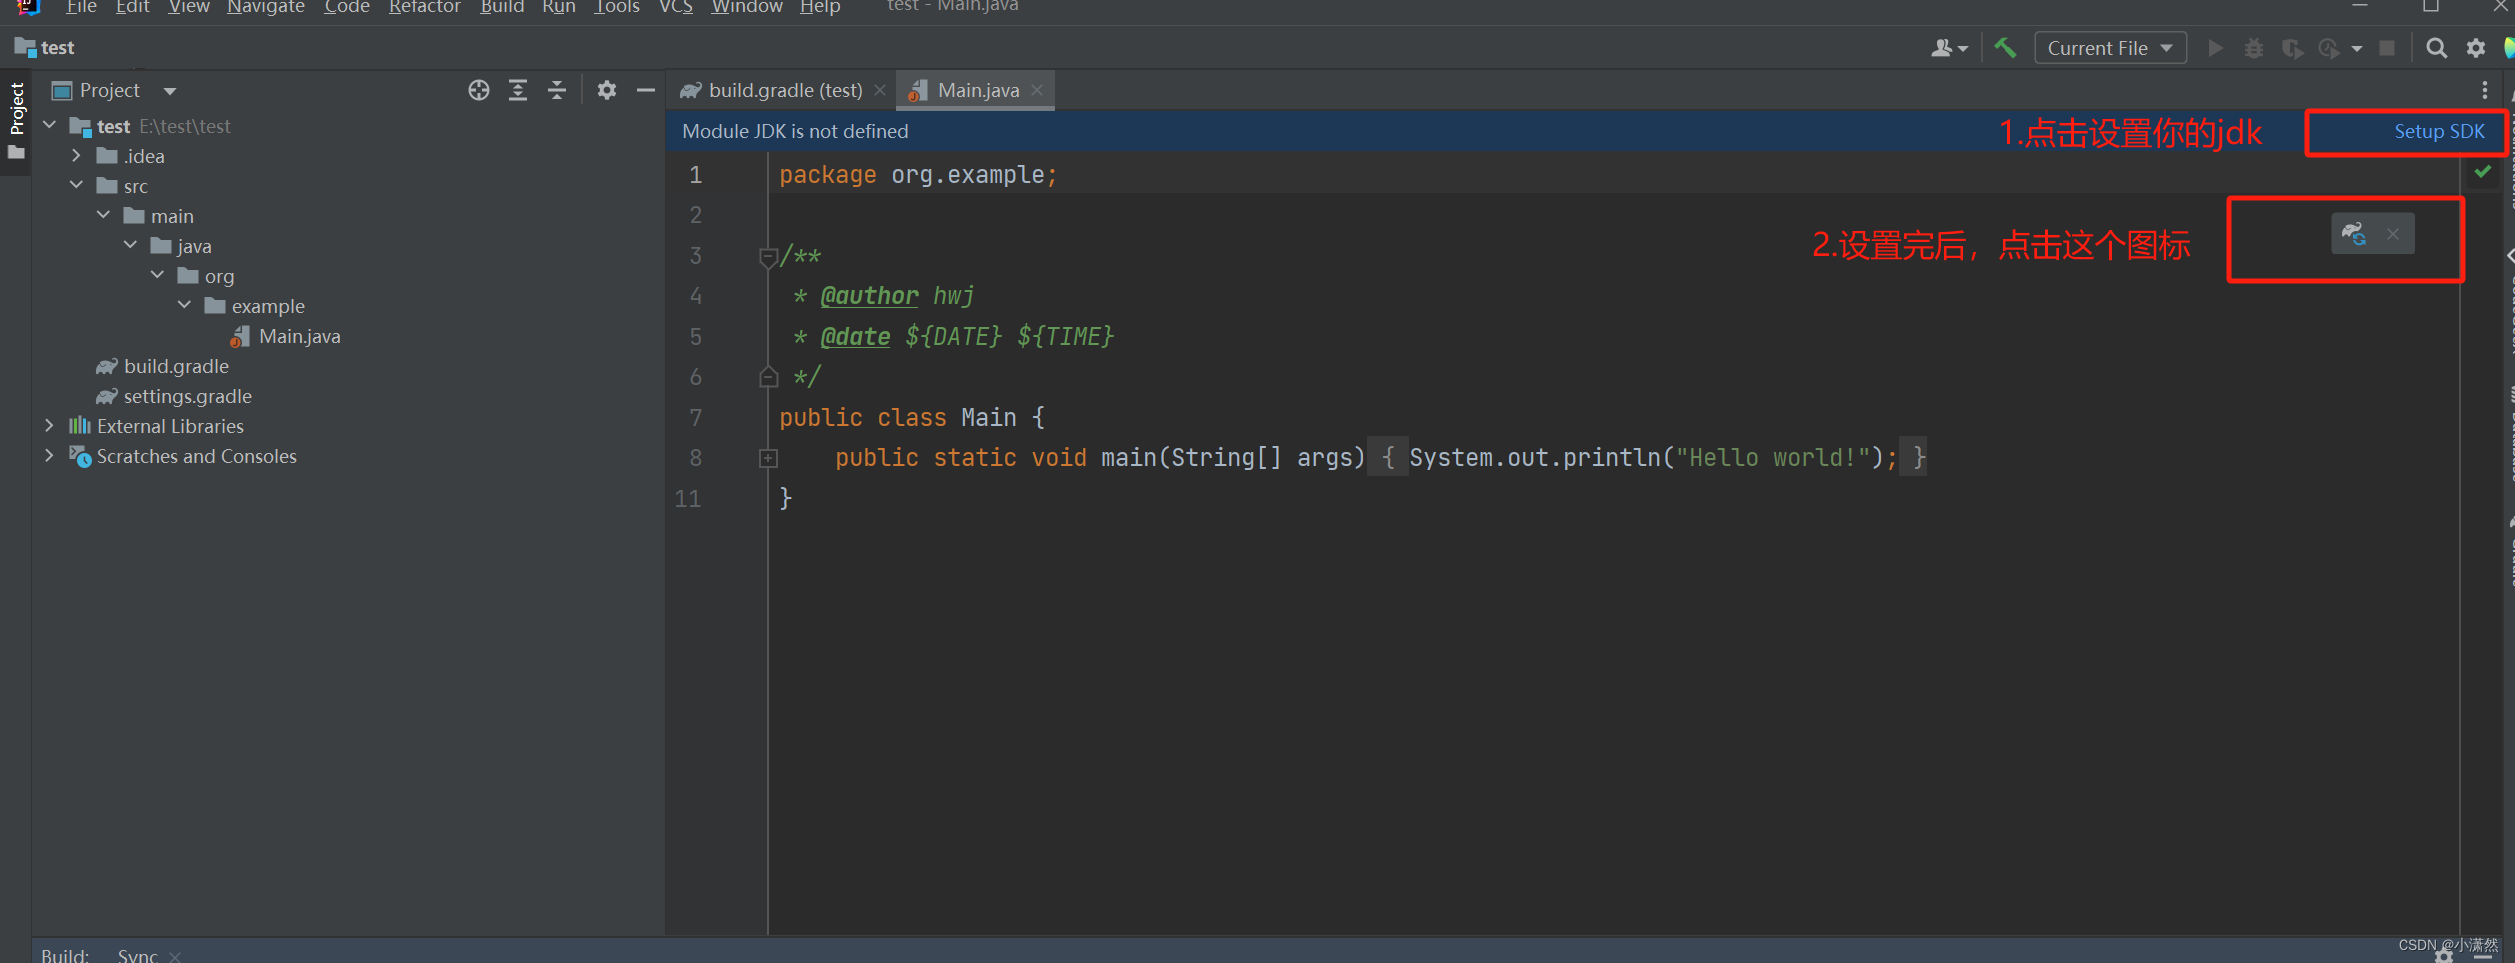
Task: Open the File menu
Action: point(81,7)
